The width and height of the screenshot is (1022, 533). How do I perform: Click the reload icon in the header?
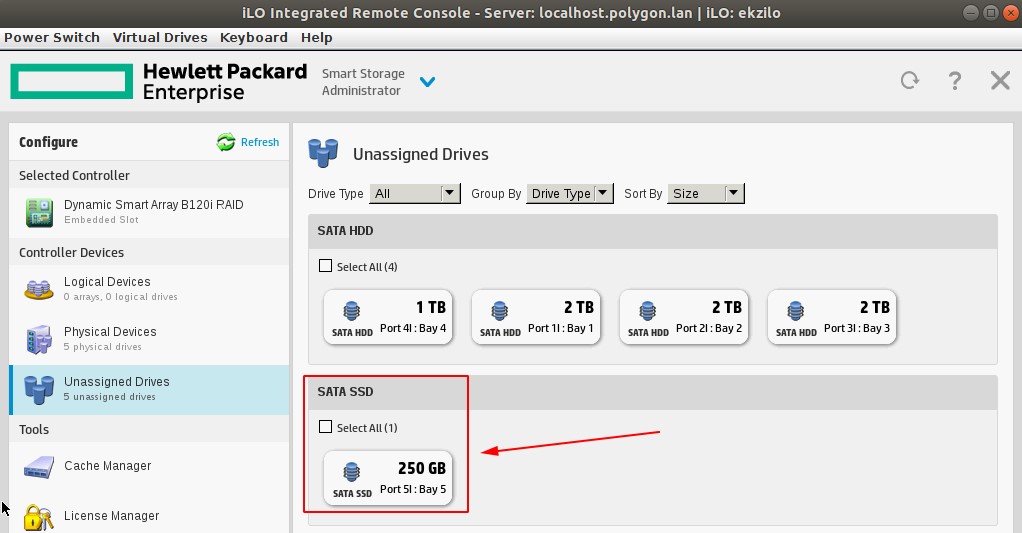pyautogui.click(x=909, y=81)
